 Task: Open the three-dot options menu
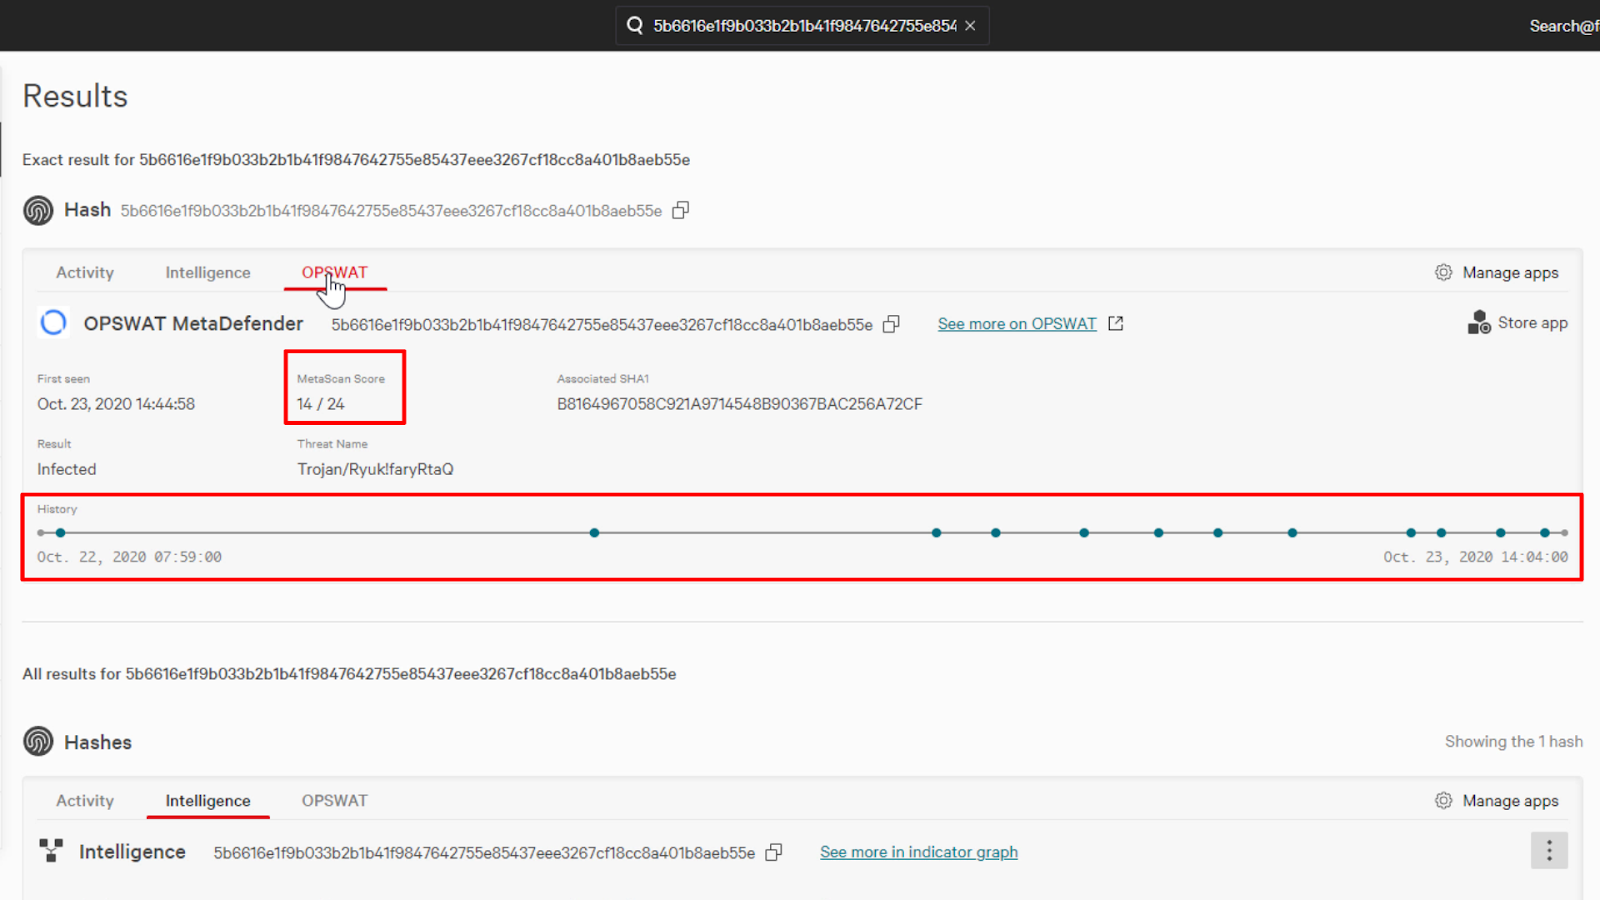[x=1549, y=851]
